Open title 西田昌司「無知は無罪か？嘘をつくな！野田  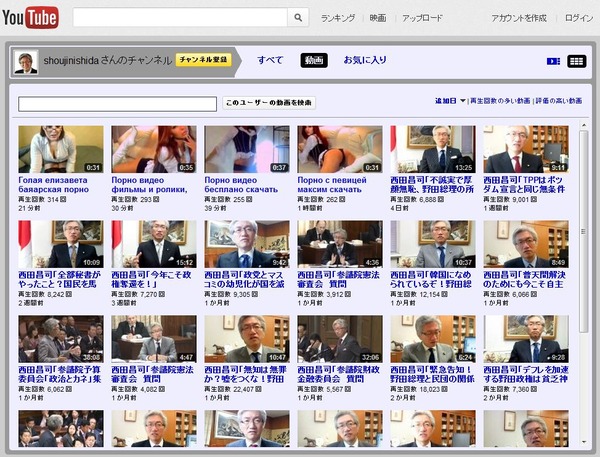pyautogui.click(x=245, y=374)
